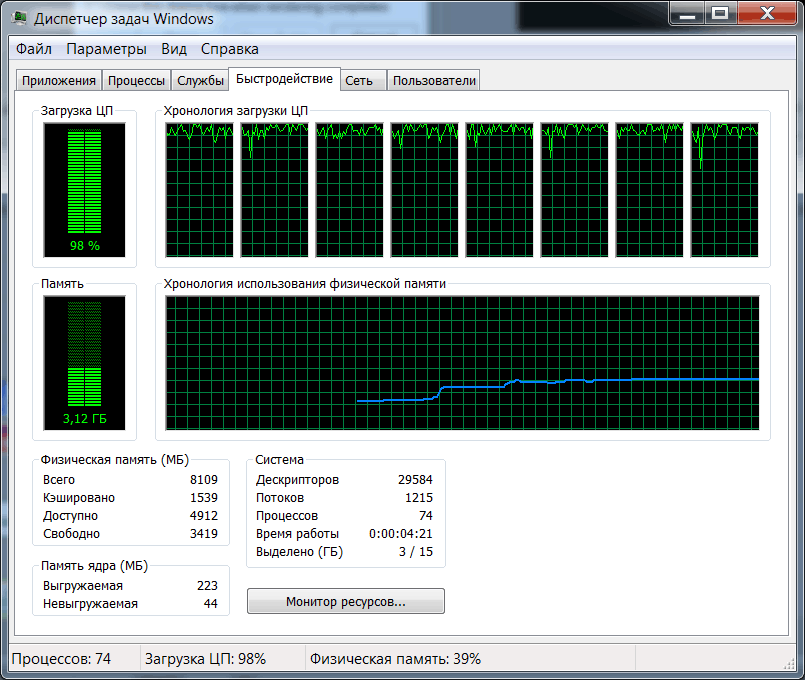Open the Файл menu

(34, 49)
